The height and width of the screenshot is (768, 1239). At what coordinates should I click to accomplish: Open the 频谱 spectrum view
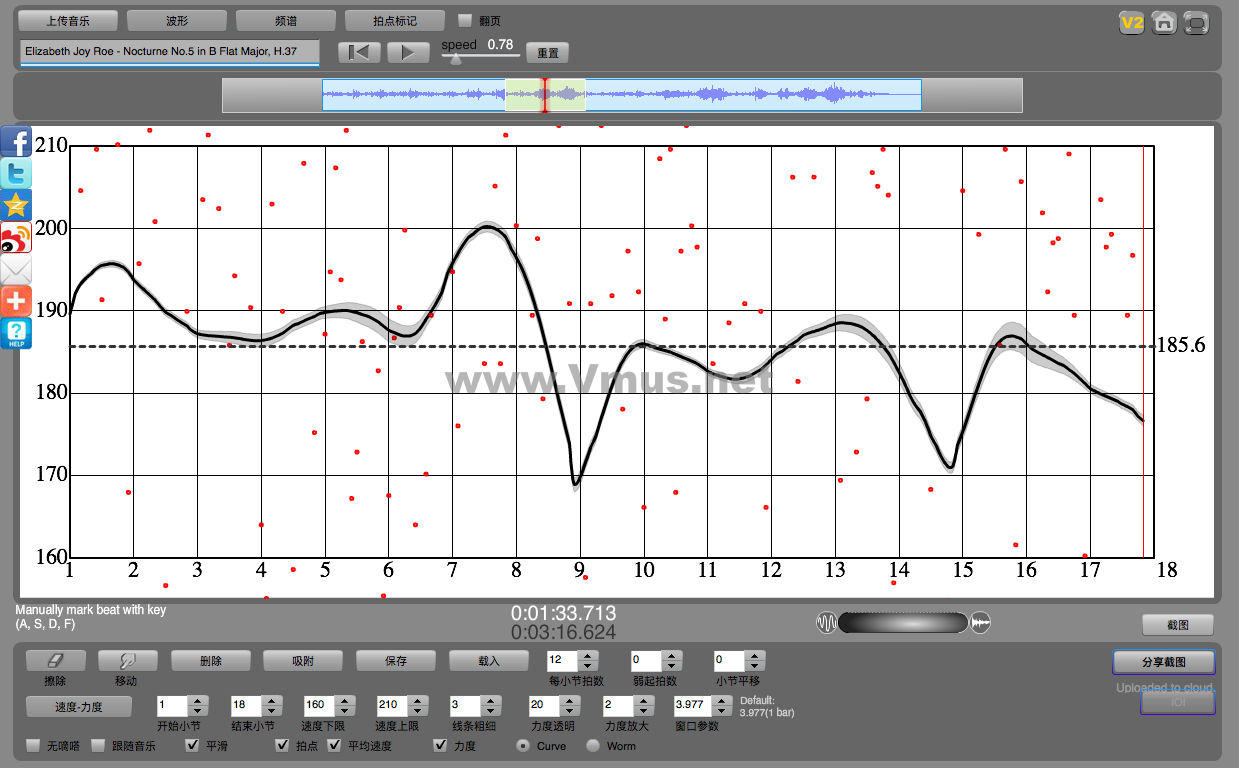coord(286,20)
